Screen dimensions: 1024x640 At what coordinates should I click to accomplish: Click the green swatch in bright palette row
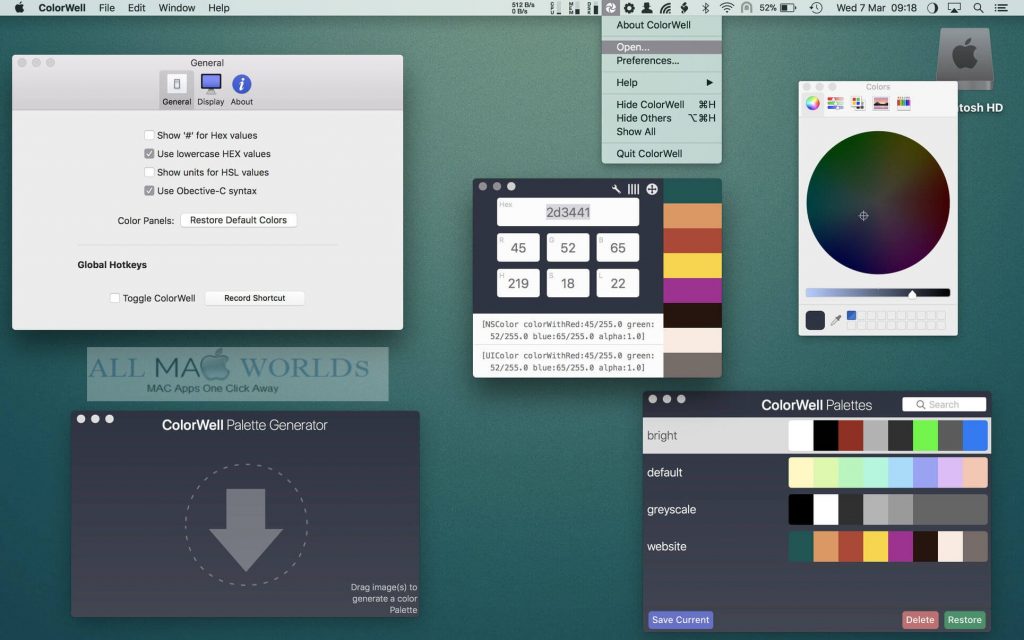pyautogui.click(x=925, y=436)
